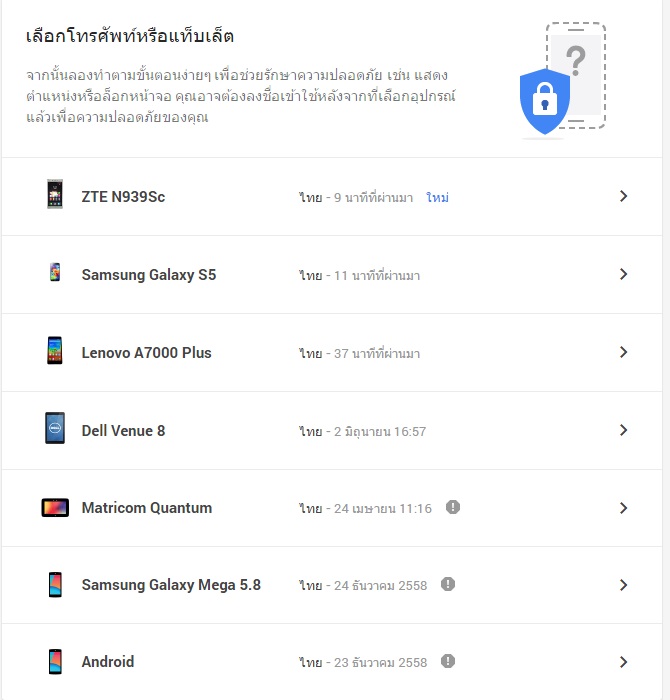This screenshot has height=700, width=670.
Task: Click the Dell Venue 8 last-seen date text
Action: (x=380, y=431)
